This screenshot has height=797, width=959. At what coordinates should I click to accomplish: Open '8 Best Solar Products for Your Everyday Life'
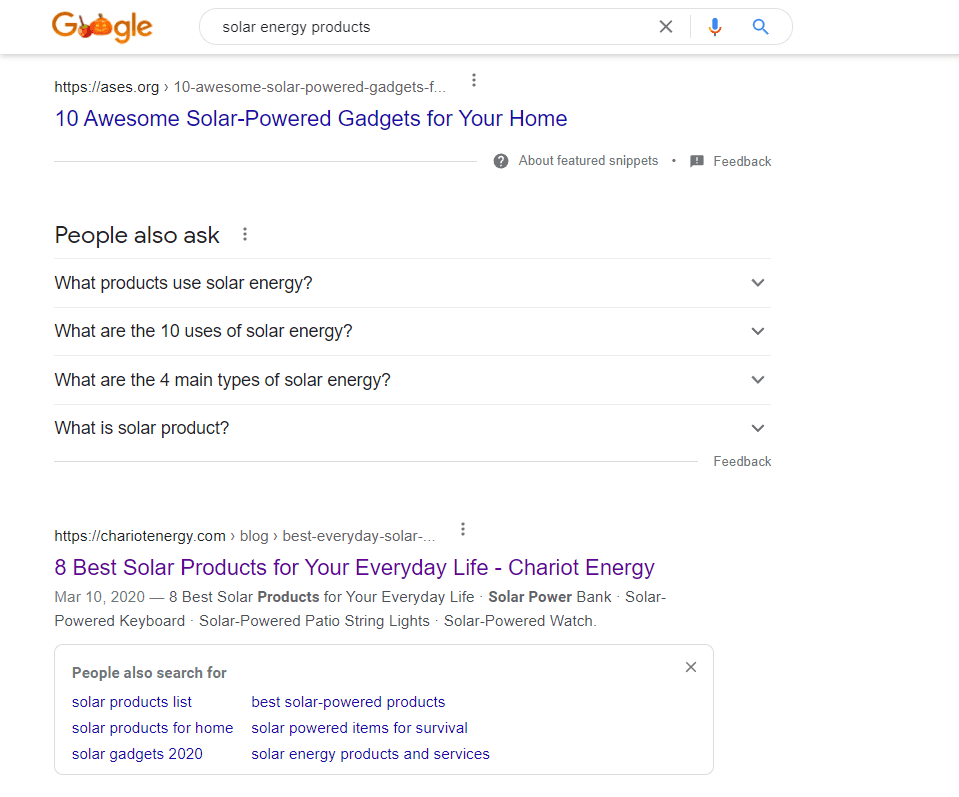point(354,567)
